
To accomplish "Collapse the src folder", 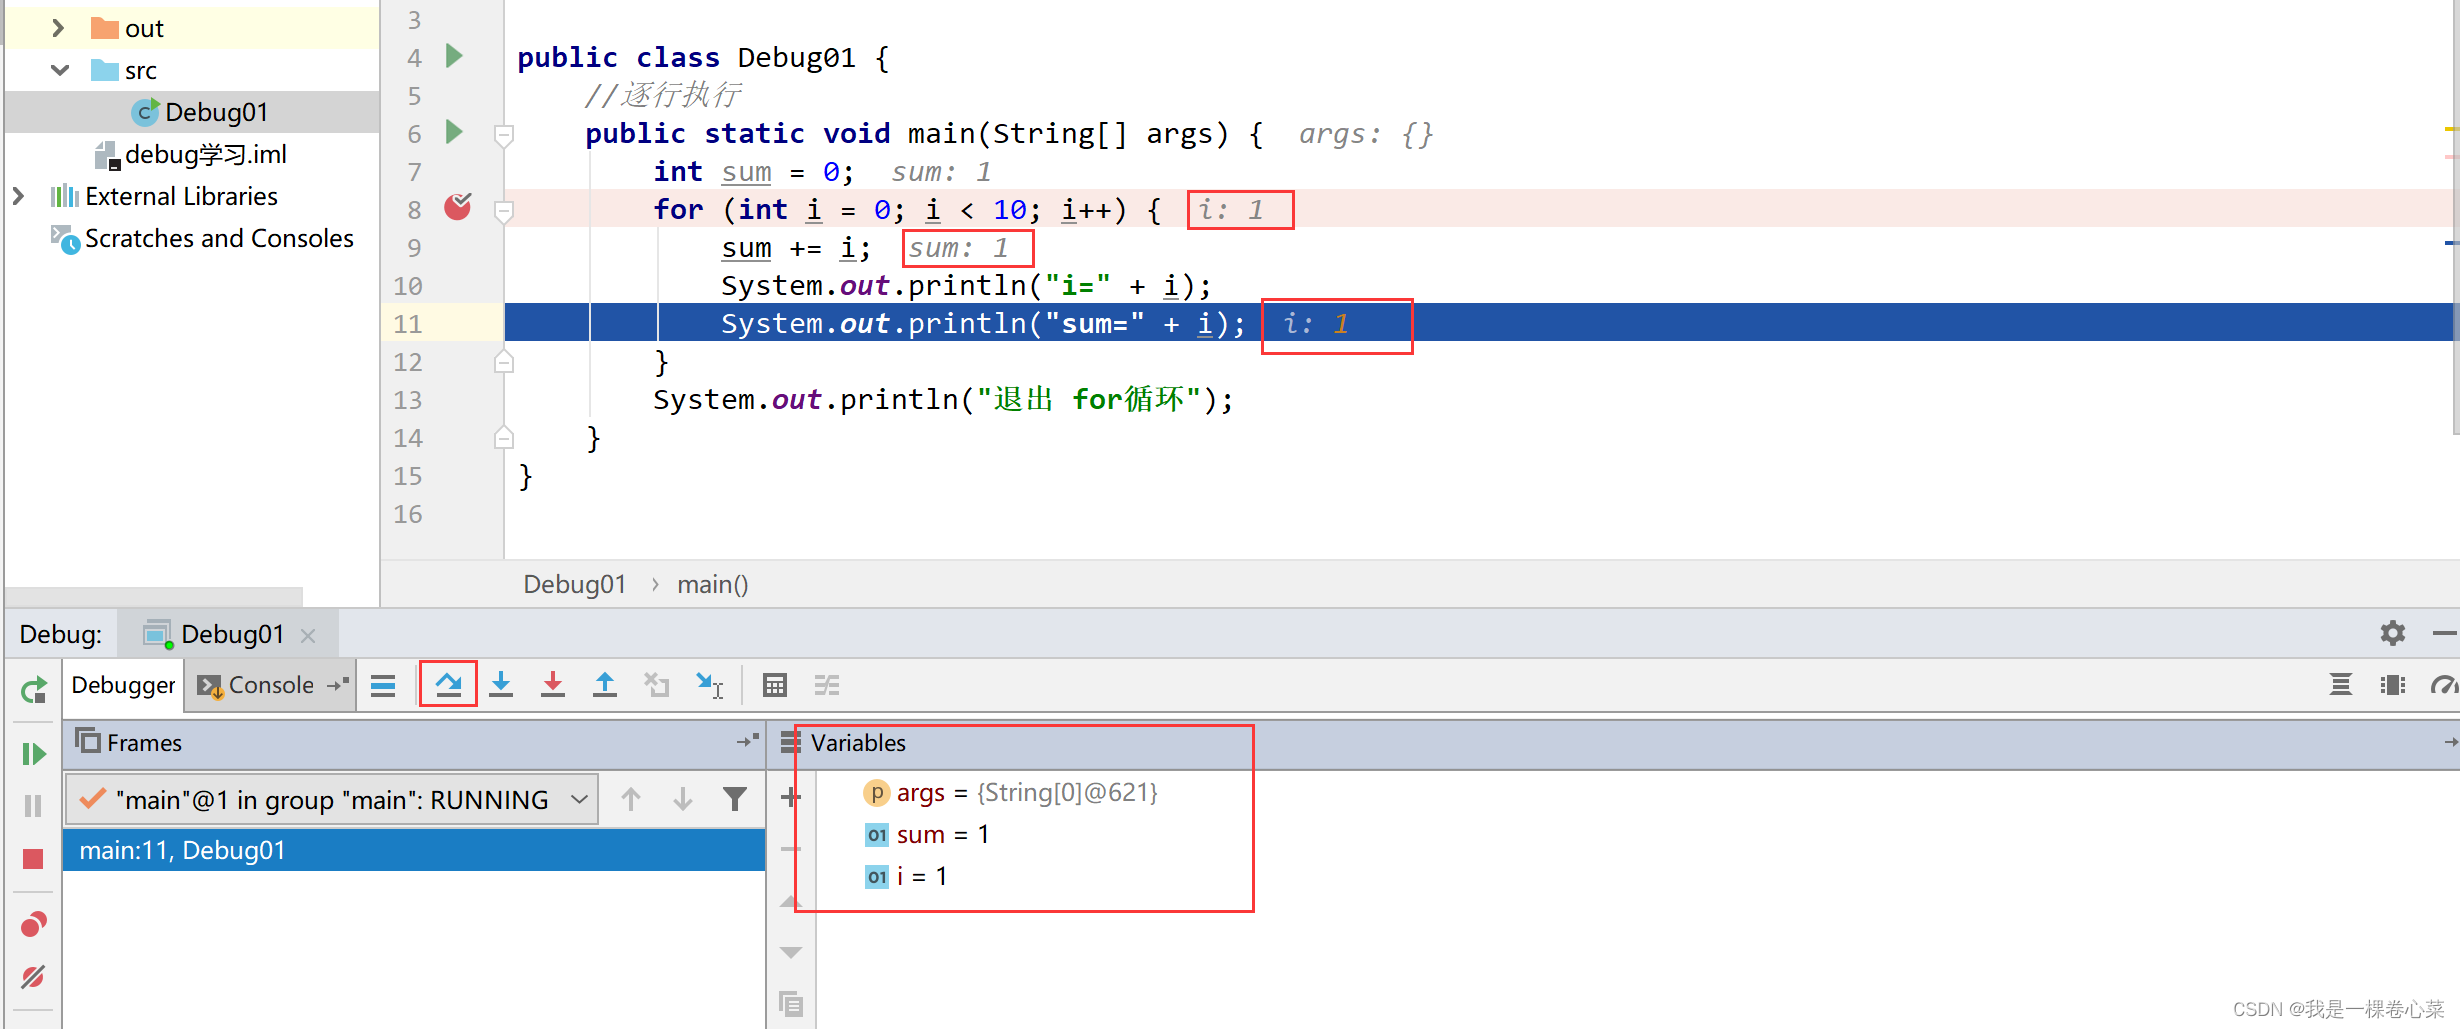I will click(x=60, y=71).
